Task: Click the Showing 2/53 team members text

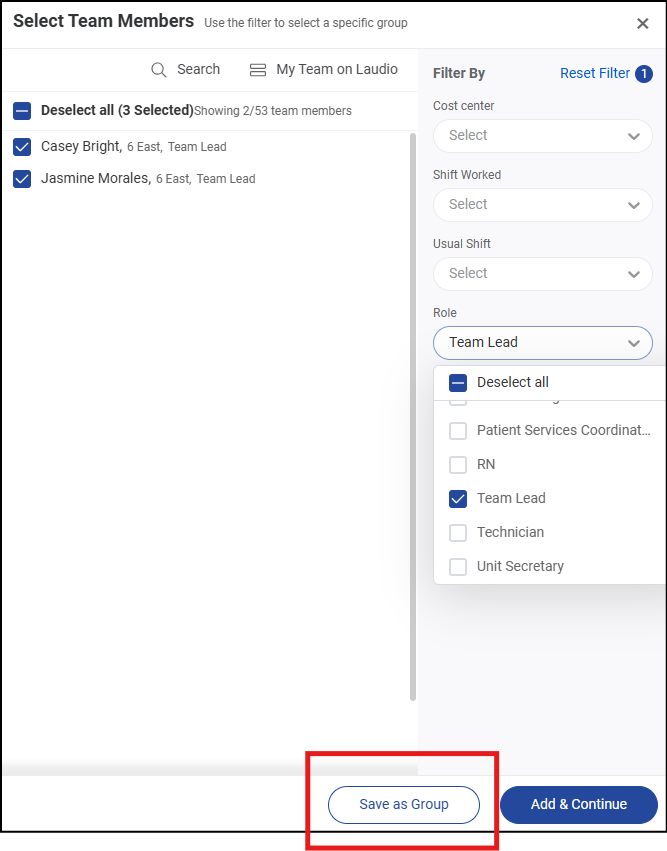Action: [x=273, y=111]
